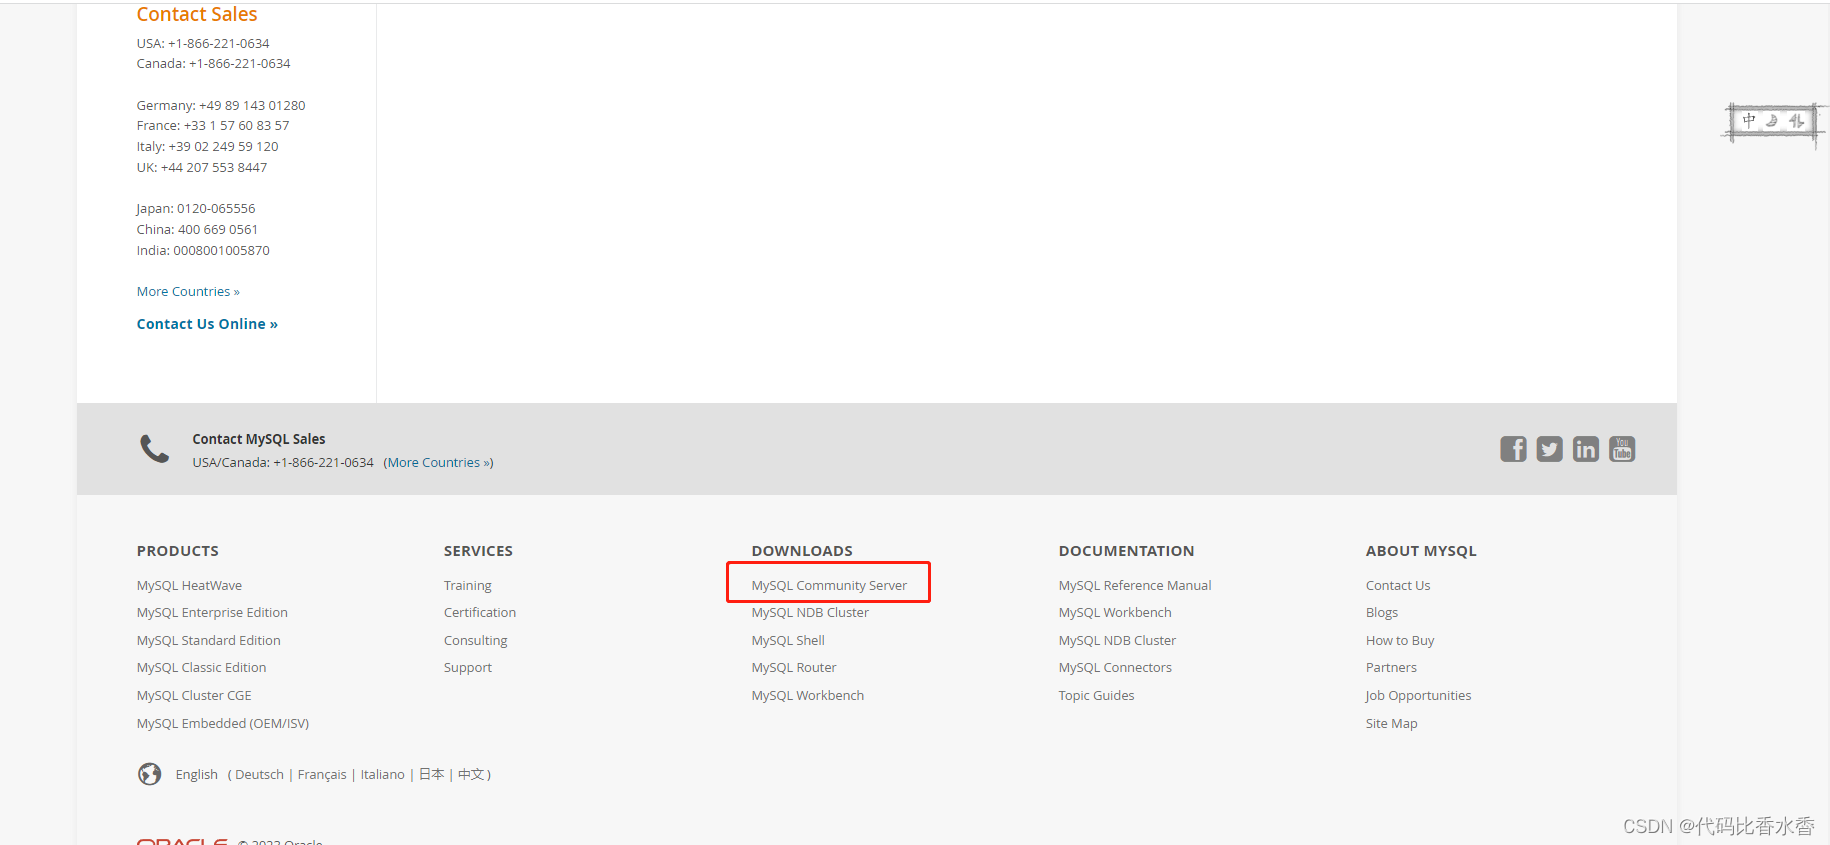Open MySQL NDB Cluster under Documentation

tap(1117, 641)
